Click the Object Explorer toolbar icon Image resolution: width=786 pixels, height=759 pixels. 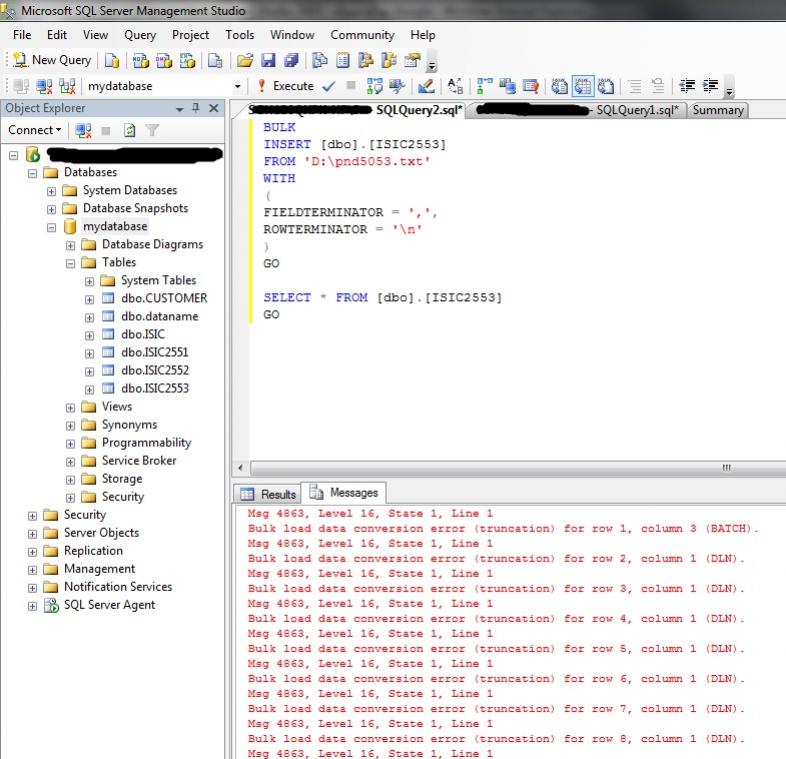tap(366, 60)
